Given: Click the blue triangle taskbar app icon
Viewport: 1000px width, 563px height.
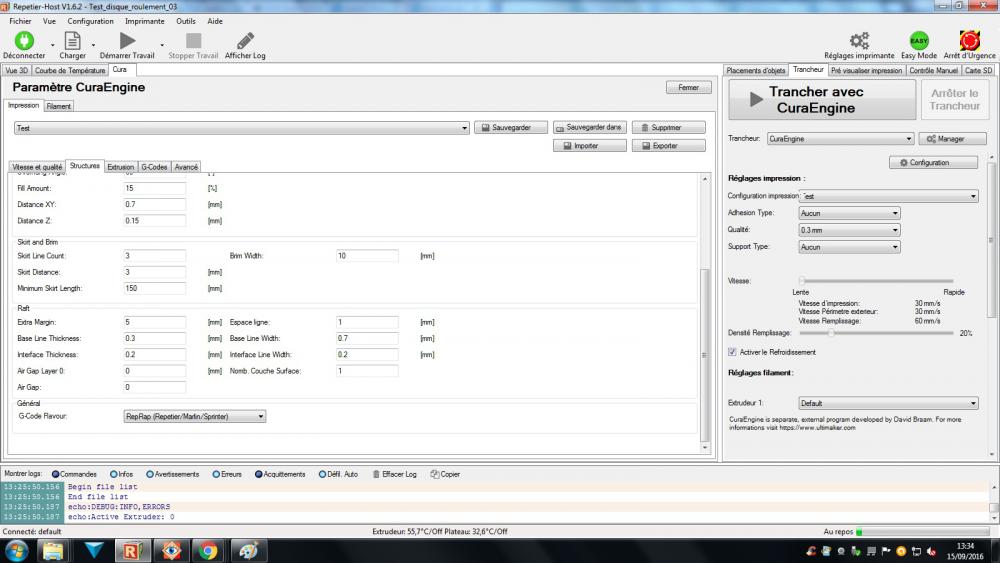Looking at the screenshot, I should (x=94, y=550).
